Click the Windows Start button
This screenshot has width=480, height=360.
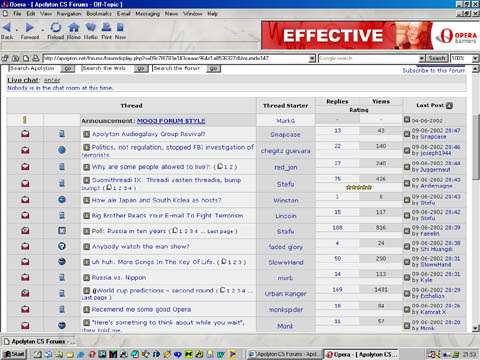pyautogui.click(x=13, y=354)
